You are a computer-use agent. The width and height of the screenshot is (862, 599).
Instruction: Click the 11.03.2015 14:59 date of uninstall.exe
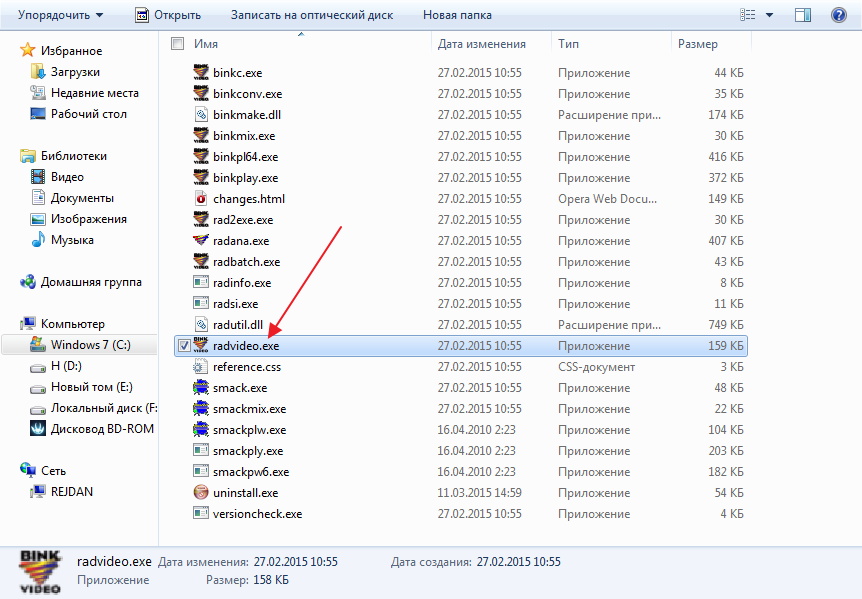tap(479, 492)
